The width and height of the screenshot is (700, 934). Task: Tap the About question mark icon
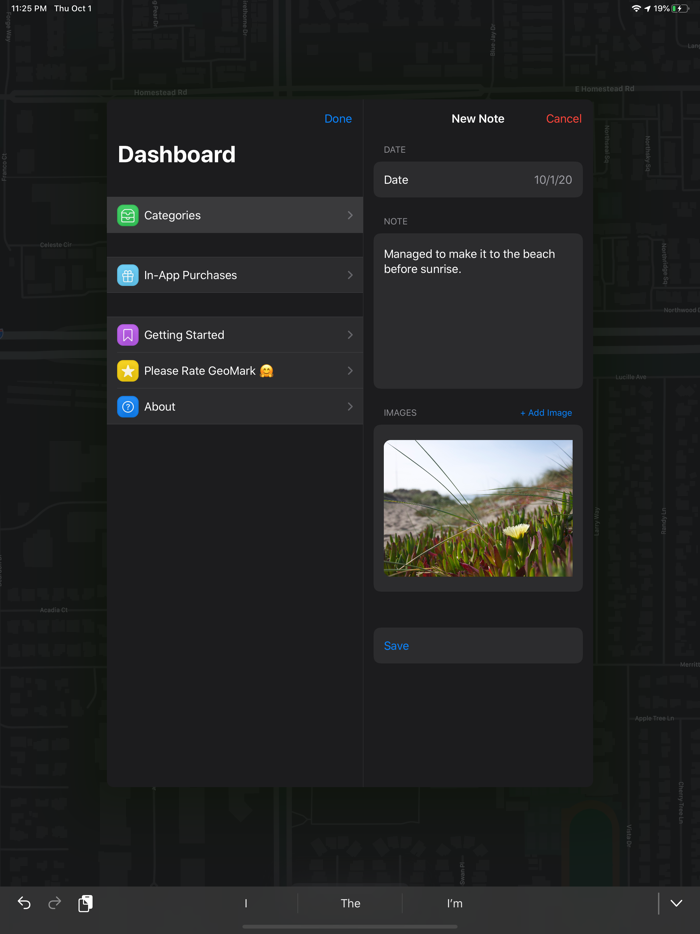coord(127,407)
